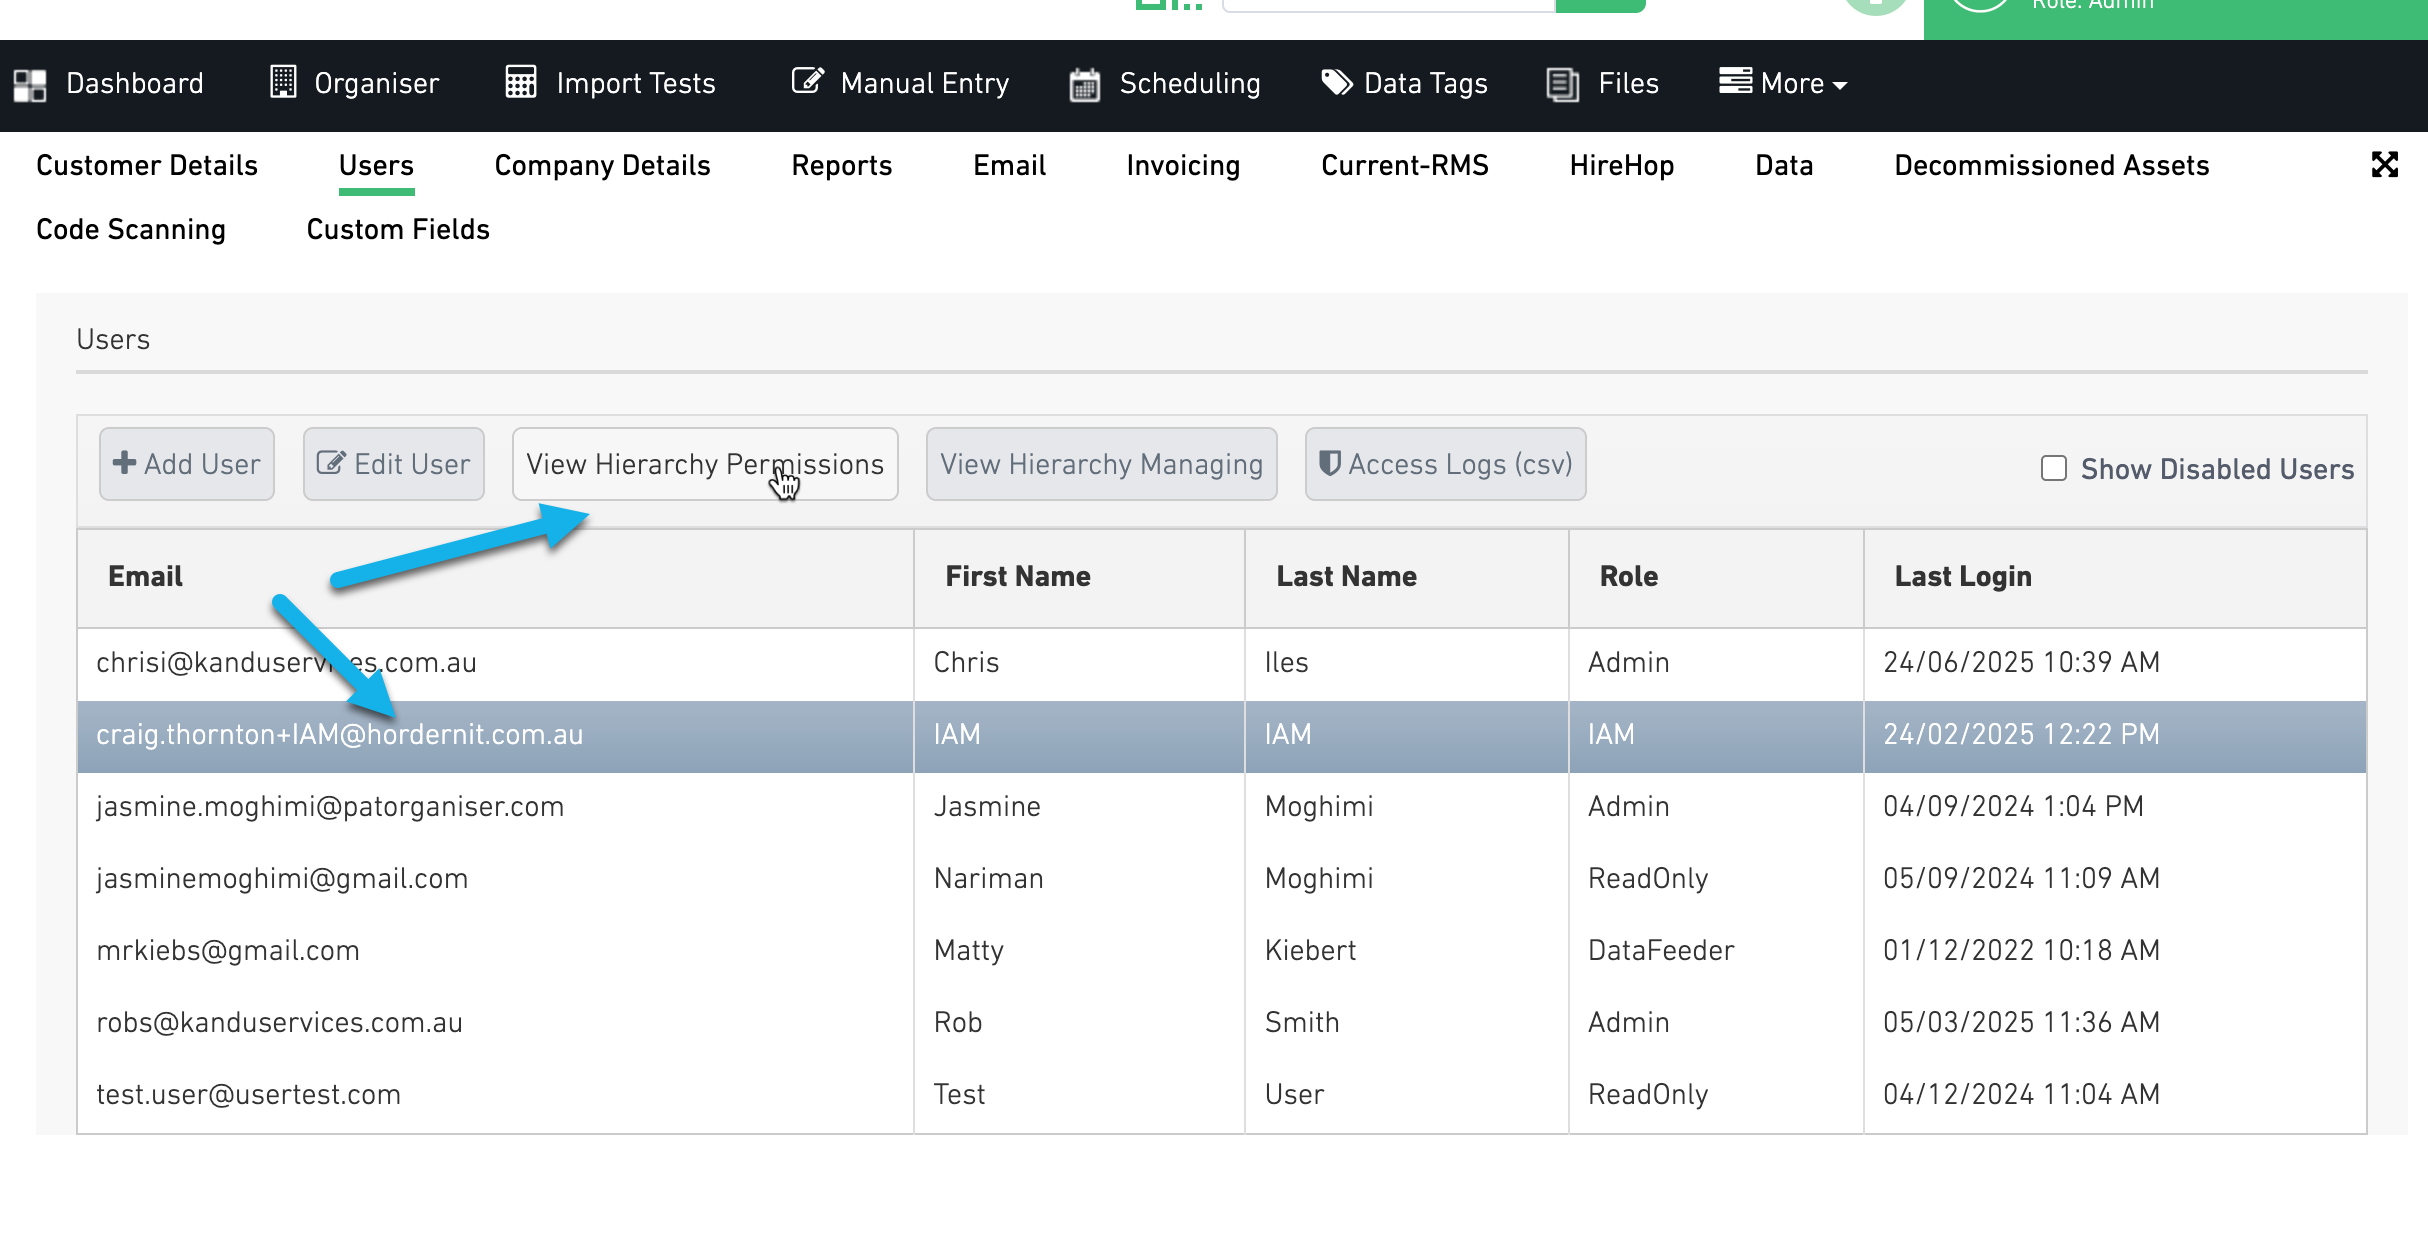The image size is (2428, 1260).
Task: Select the mrkiebs@gmail.com row
Action: click(x=1222, y=952)
